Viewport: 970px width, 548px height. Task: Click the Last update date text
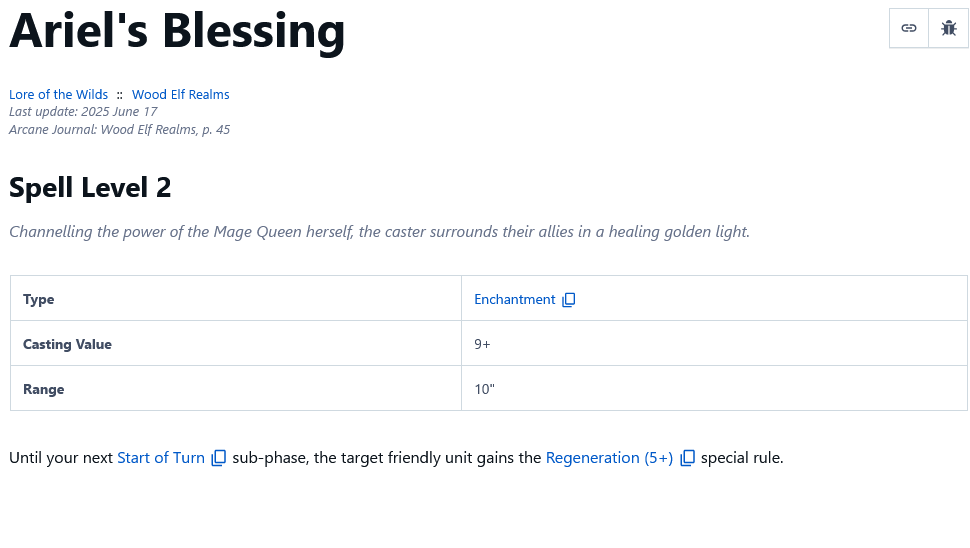click(x=83, y=112)
